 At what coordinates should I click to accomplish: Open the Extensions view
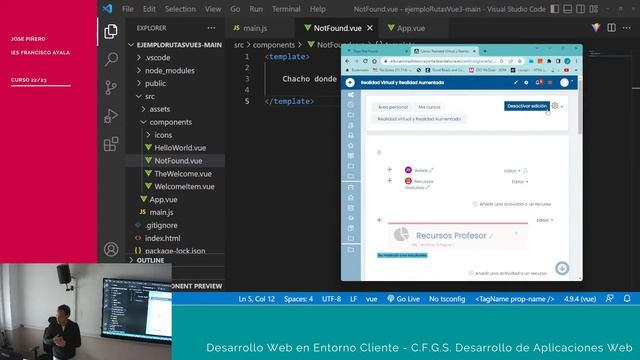[111, 144]
